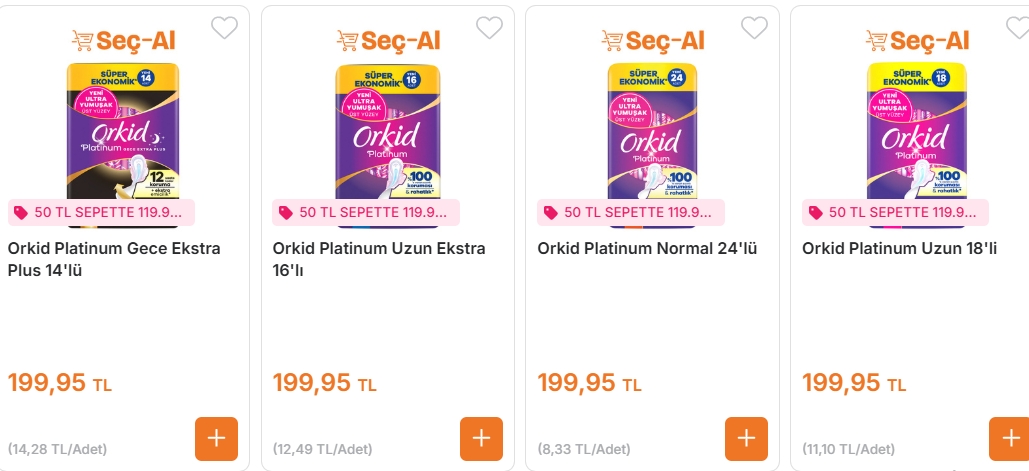Image resolution: width=1029 pixels, height=471 pixels.
Task: Add Orkid Platinum Normal 24'lü to basket
Action: click(746, 438)
